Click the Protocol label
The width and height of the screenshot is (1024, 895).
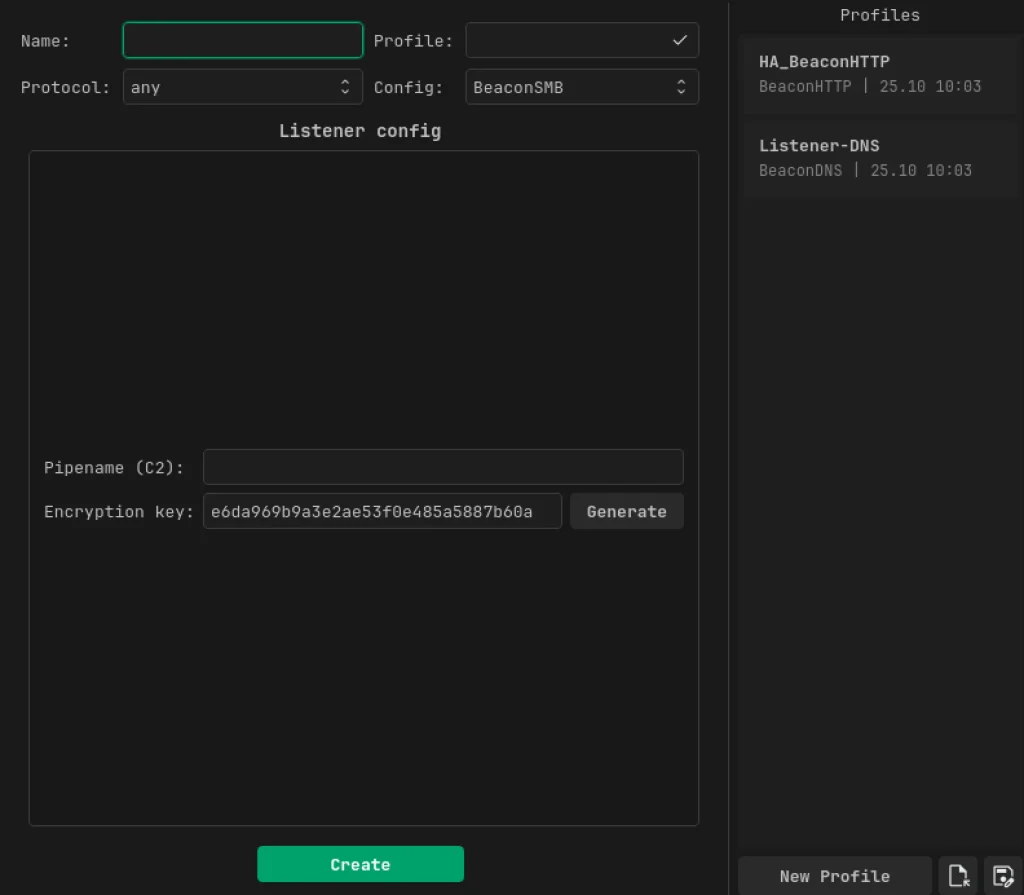[65, 88]
